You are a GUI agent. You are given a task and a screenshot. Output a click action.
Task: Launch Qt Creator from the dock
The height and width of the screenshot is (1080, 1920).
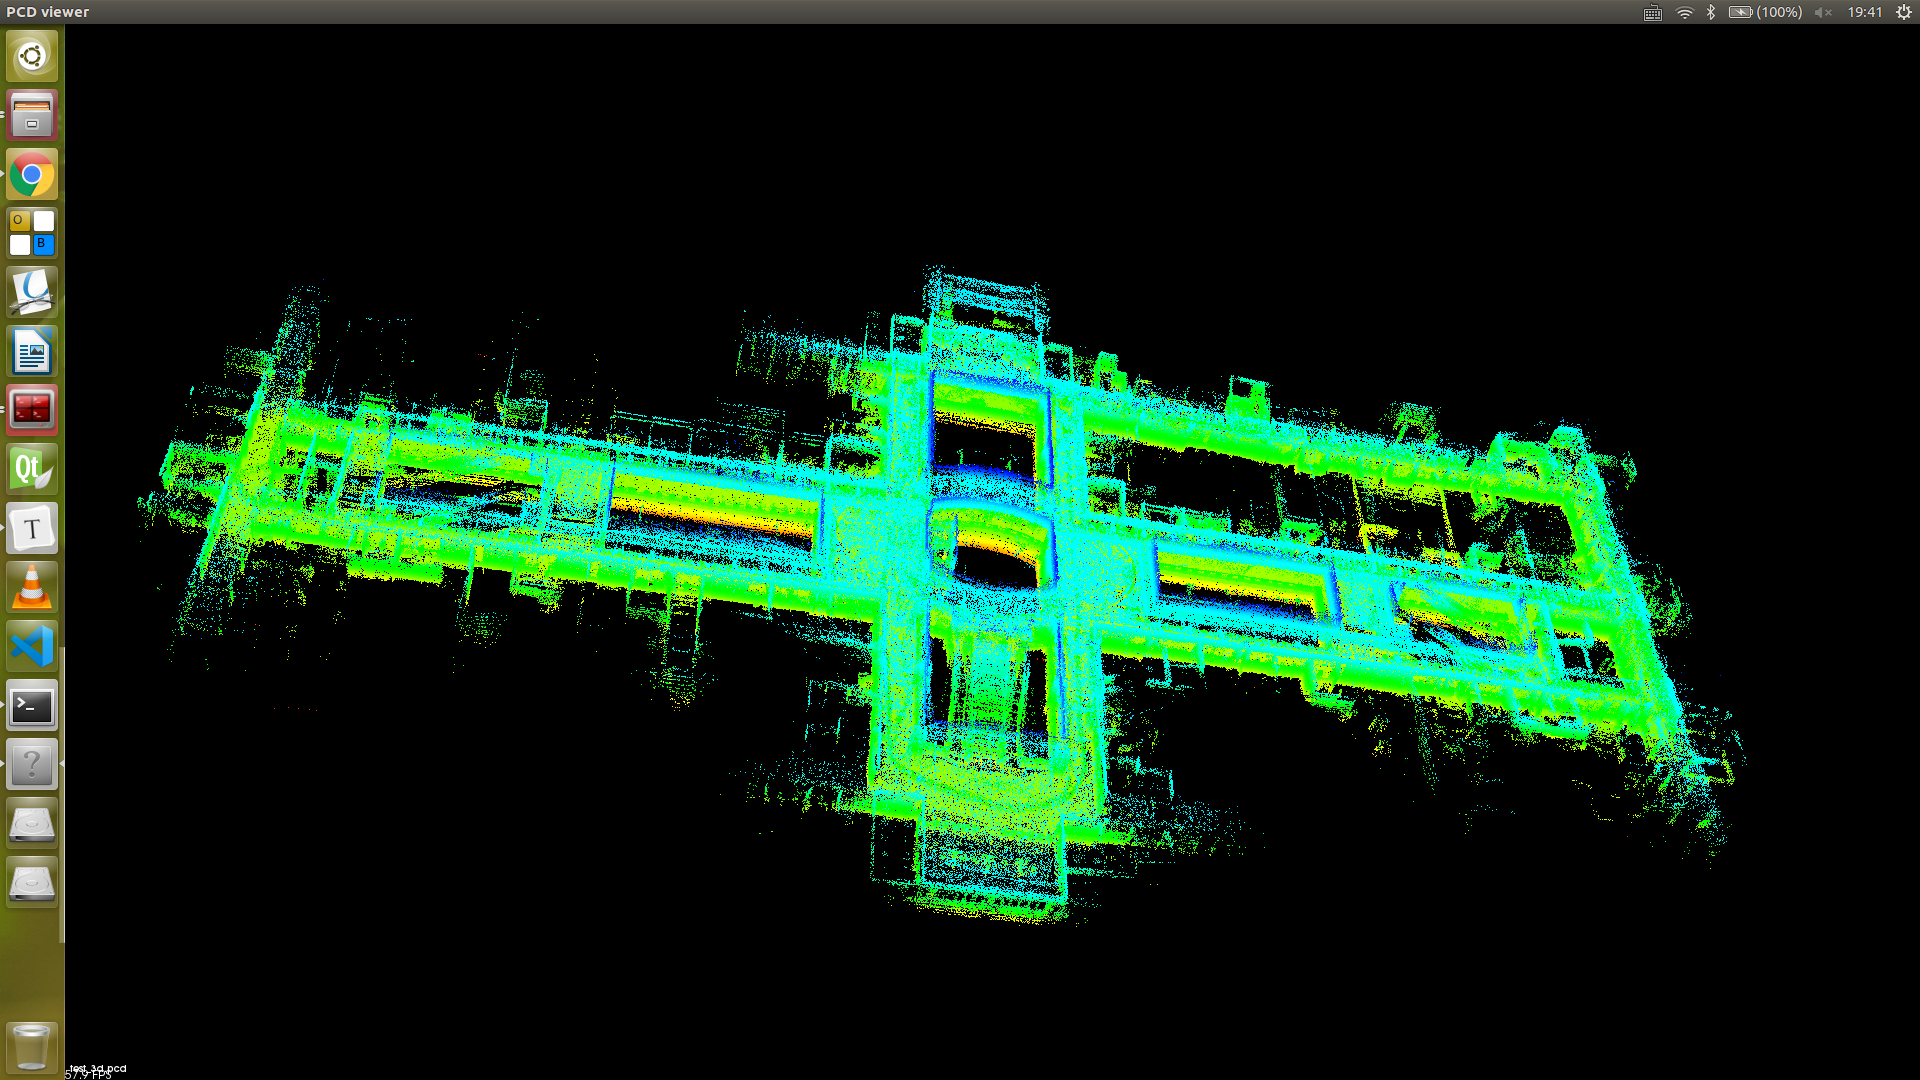[x=31, y=469]
